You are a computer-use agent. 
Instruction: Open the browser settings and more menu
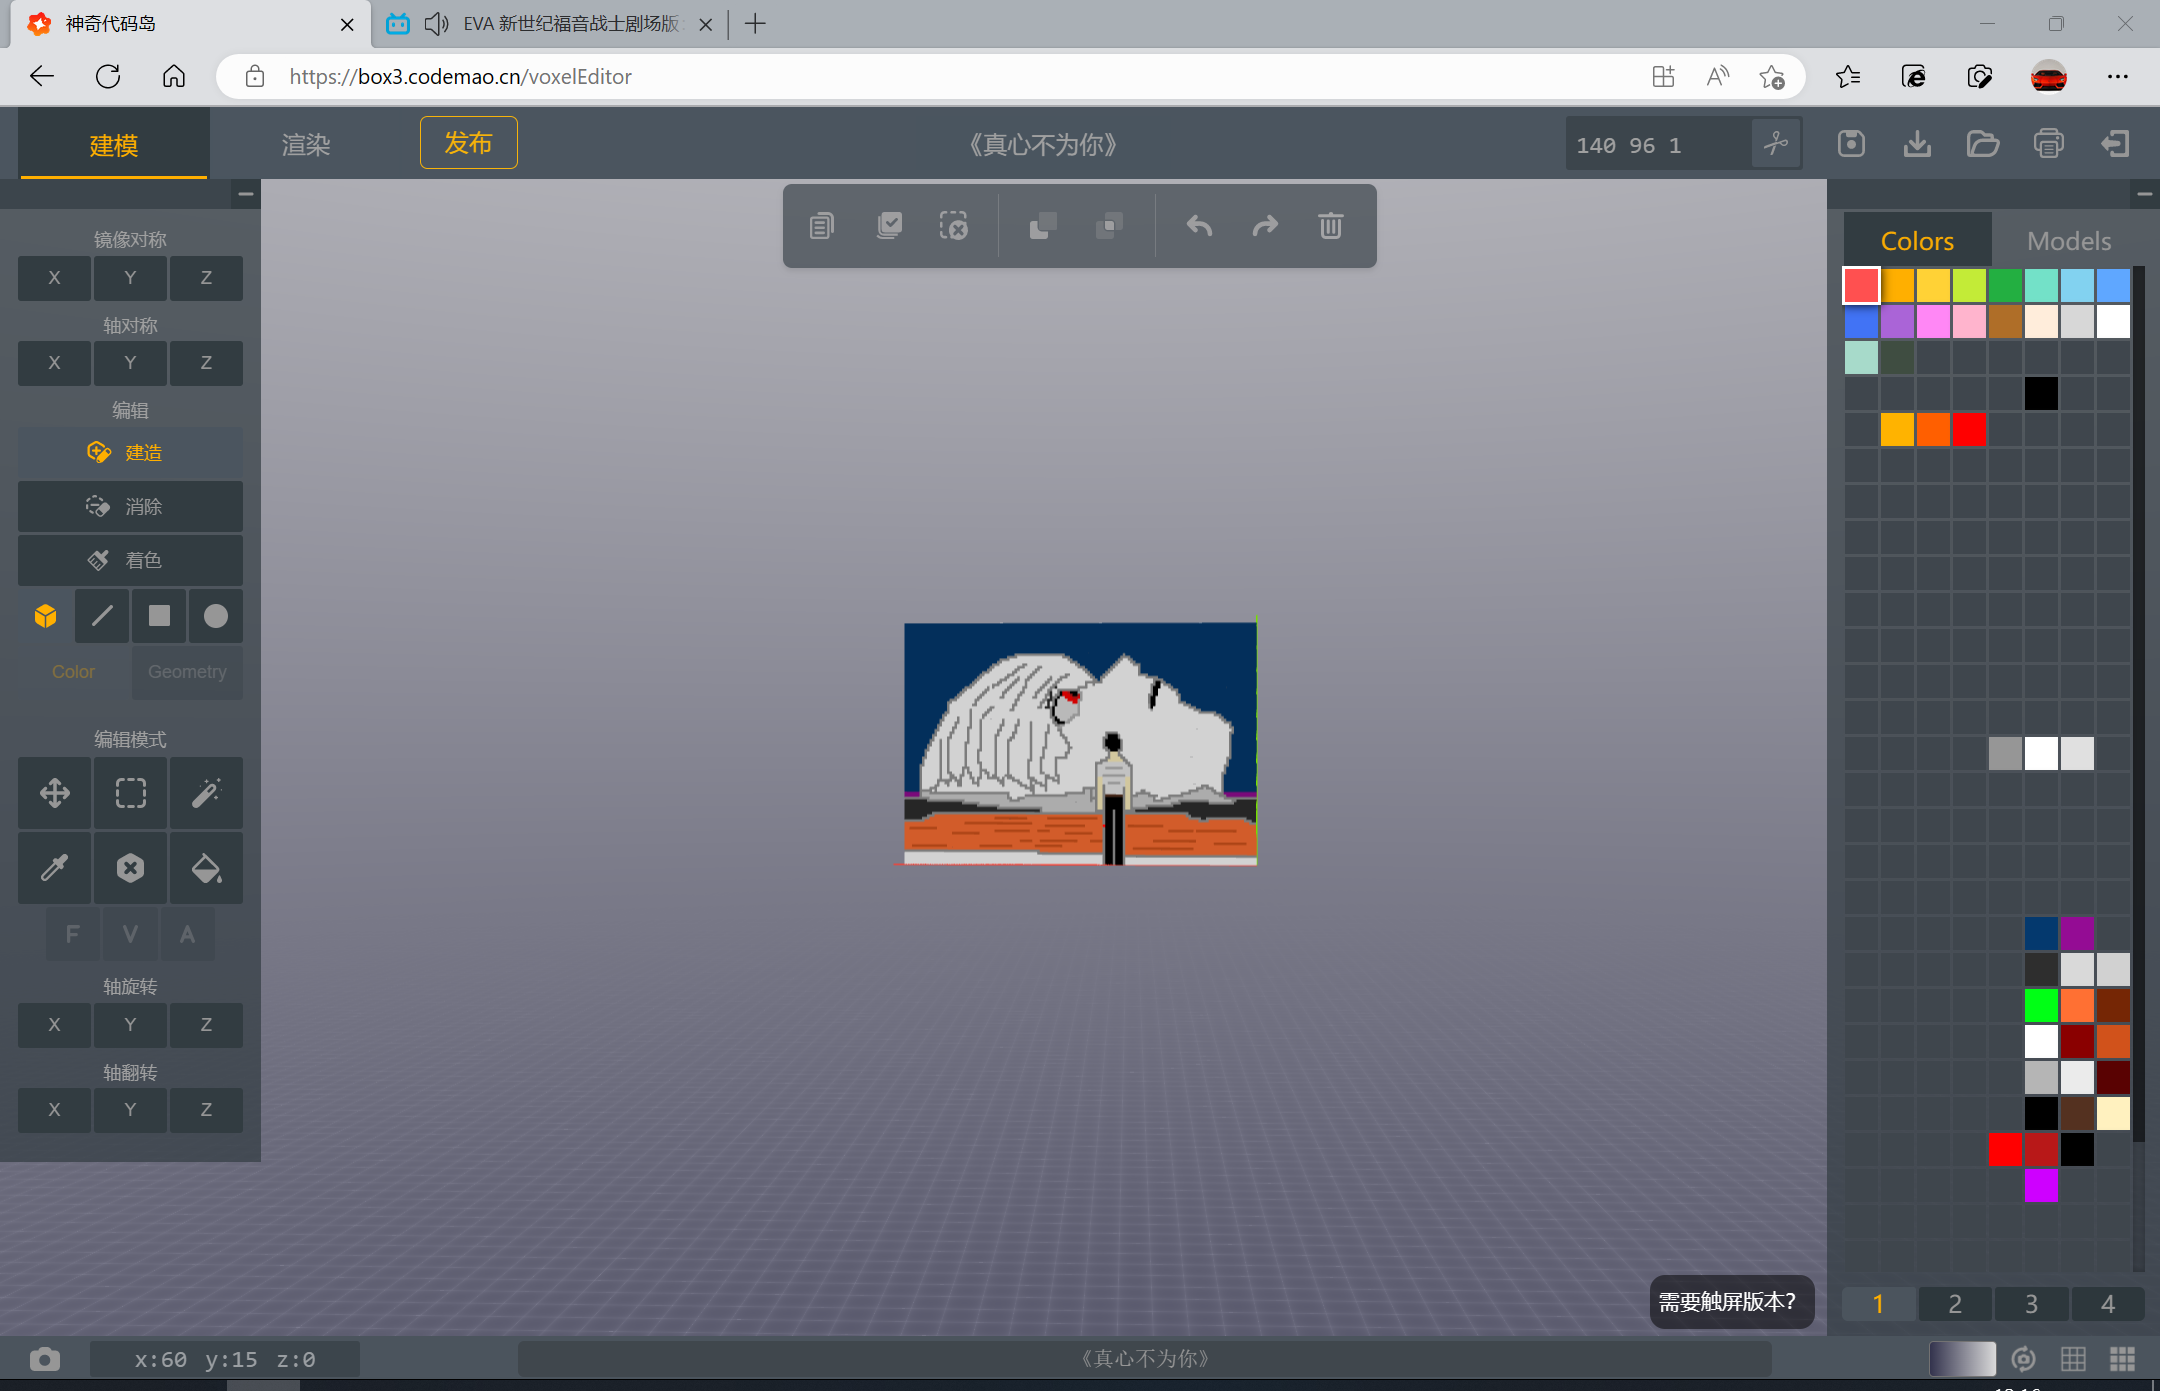point(2118,77)
